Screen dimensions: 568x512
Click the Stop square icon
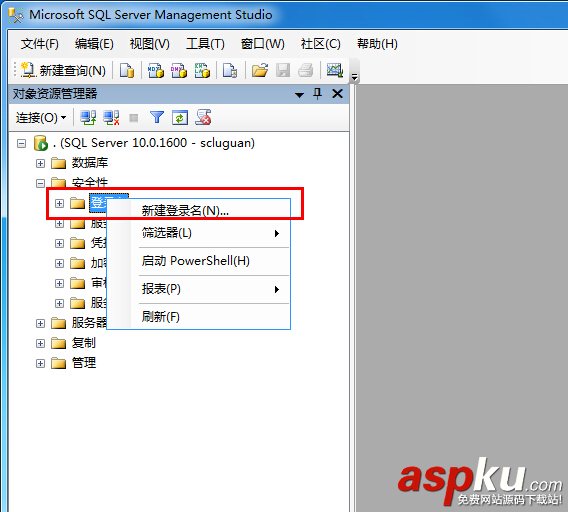tap(134, 118)
